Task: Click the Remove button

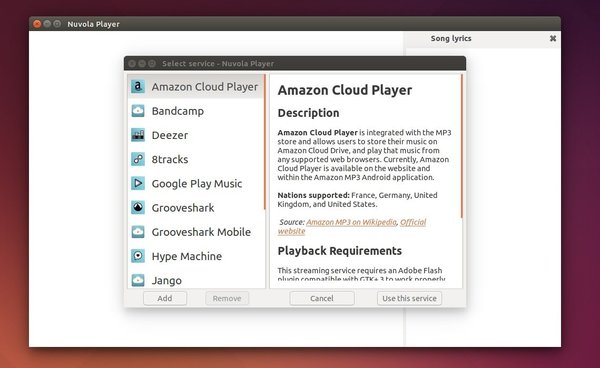Action: (x=227, y=298)
